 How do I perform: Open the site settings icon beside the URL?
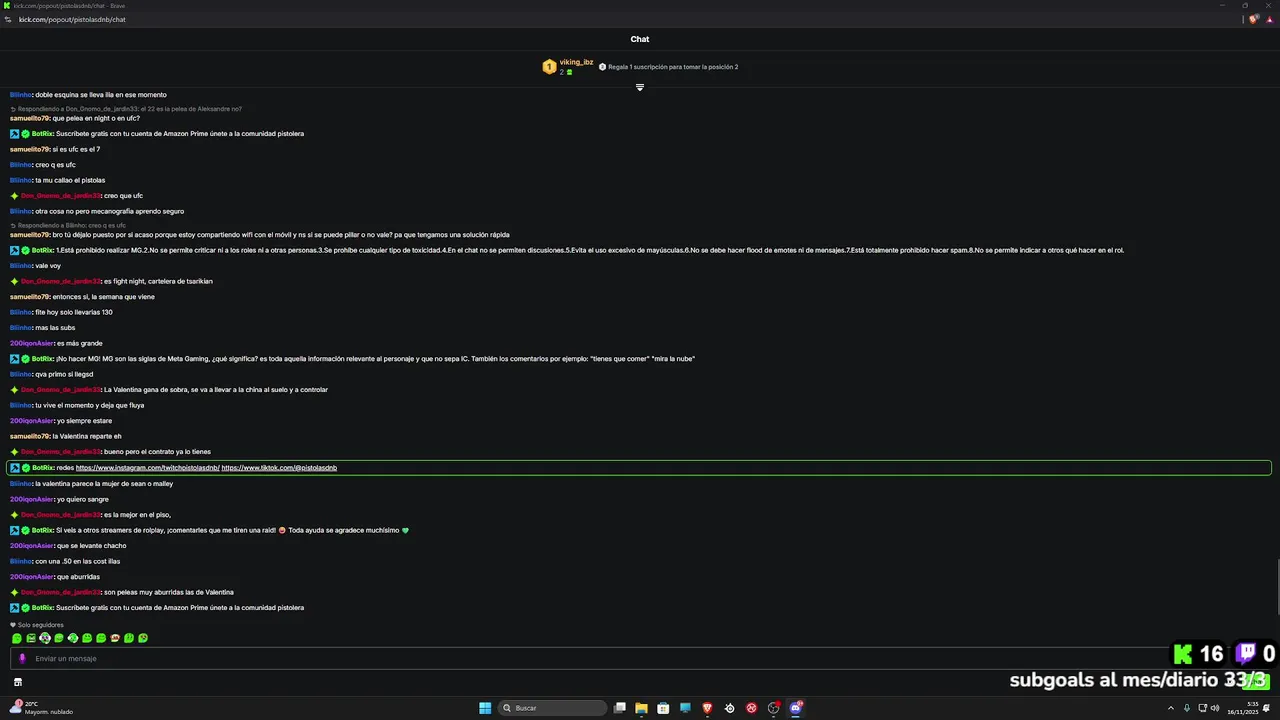coord(8,19)
